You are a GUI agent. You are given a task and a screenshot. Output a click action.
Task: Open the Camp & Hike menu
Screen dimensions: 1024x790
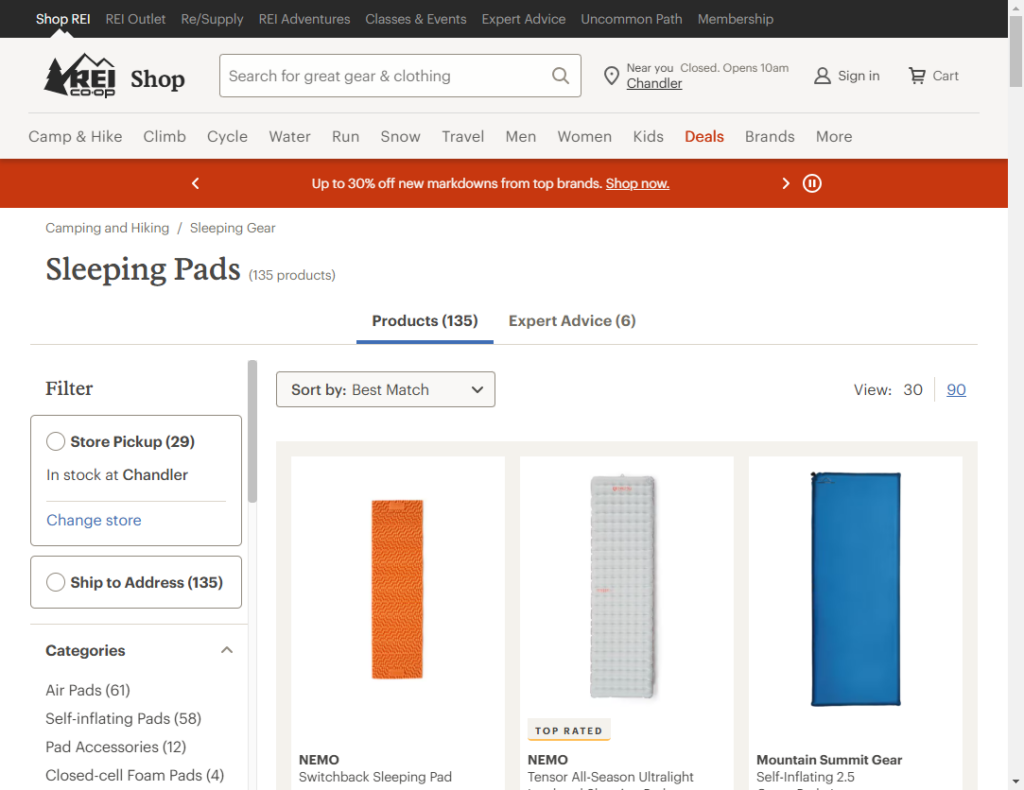click(x=75, y=136)
